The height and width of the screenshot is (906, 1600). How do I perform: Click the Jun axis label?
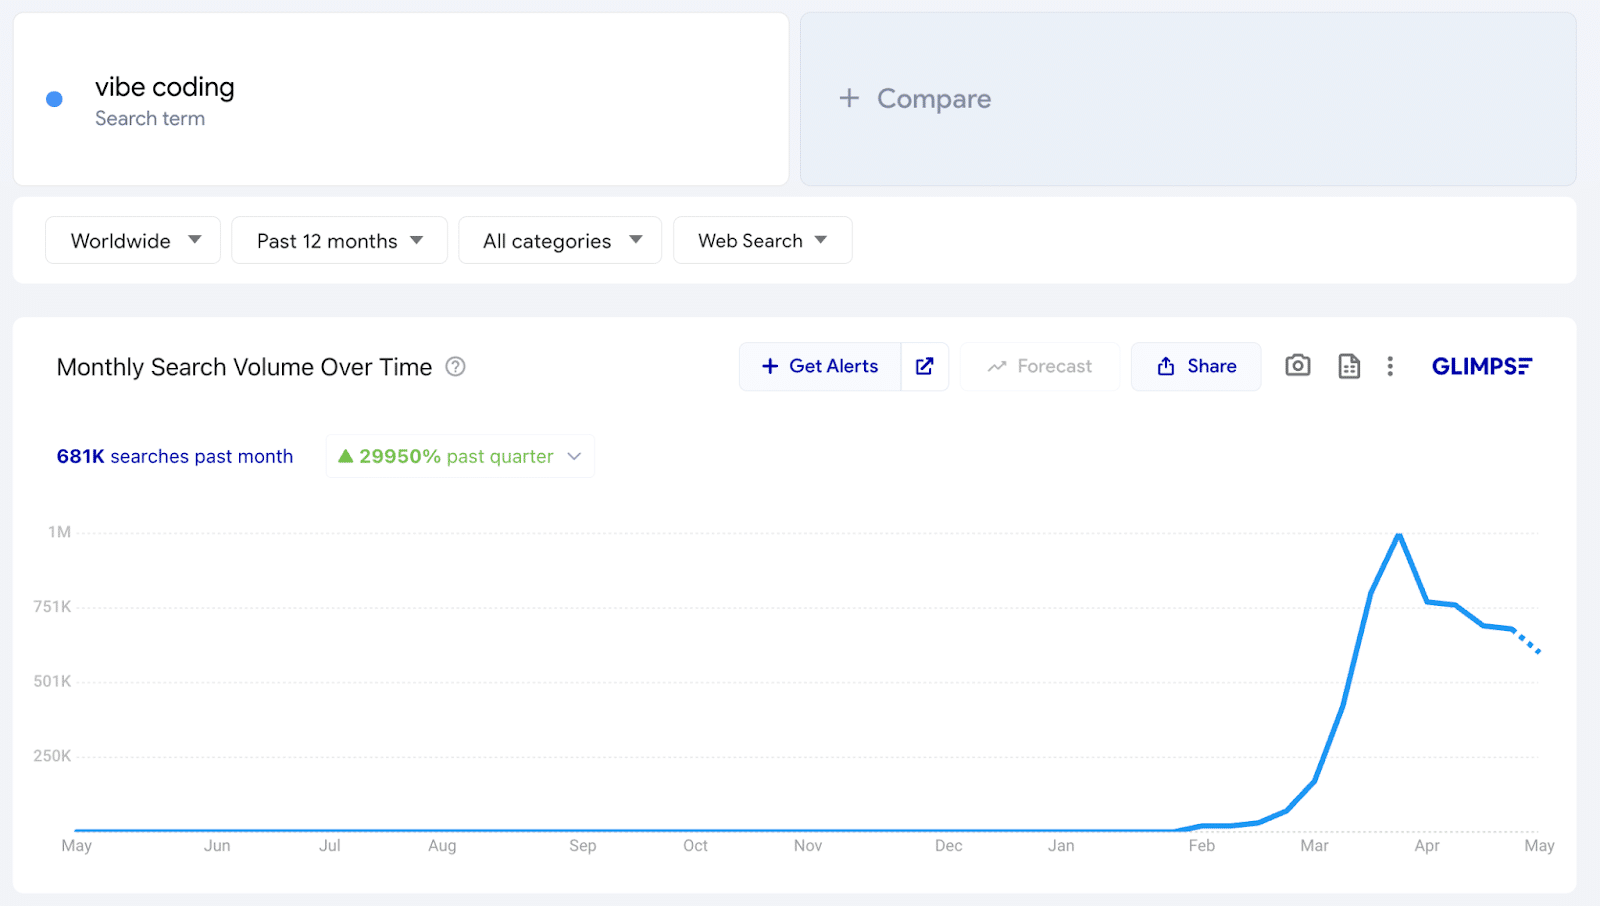tap(217, 846)
